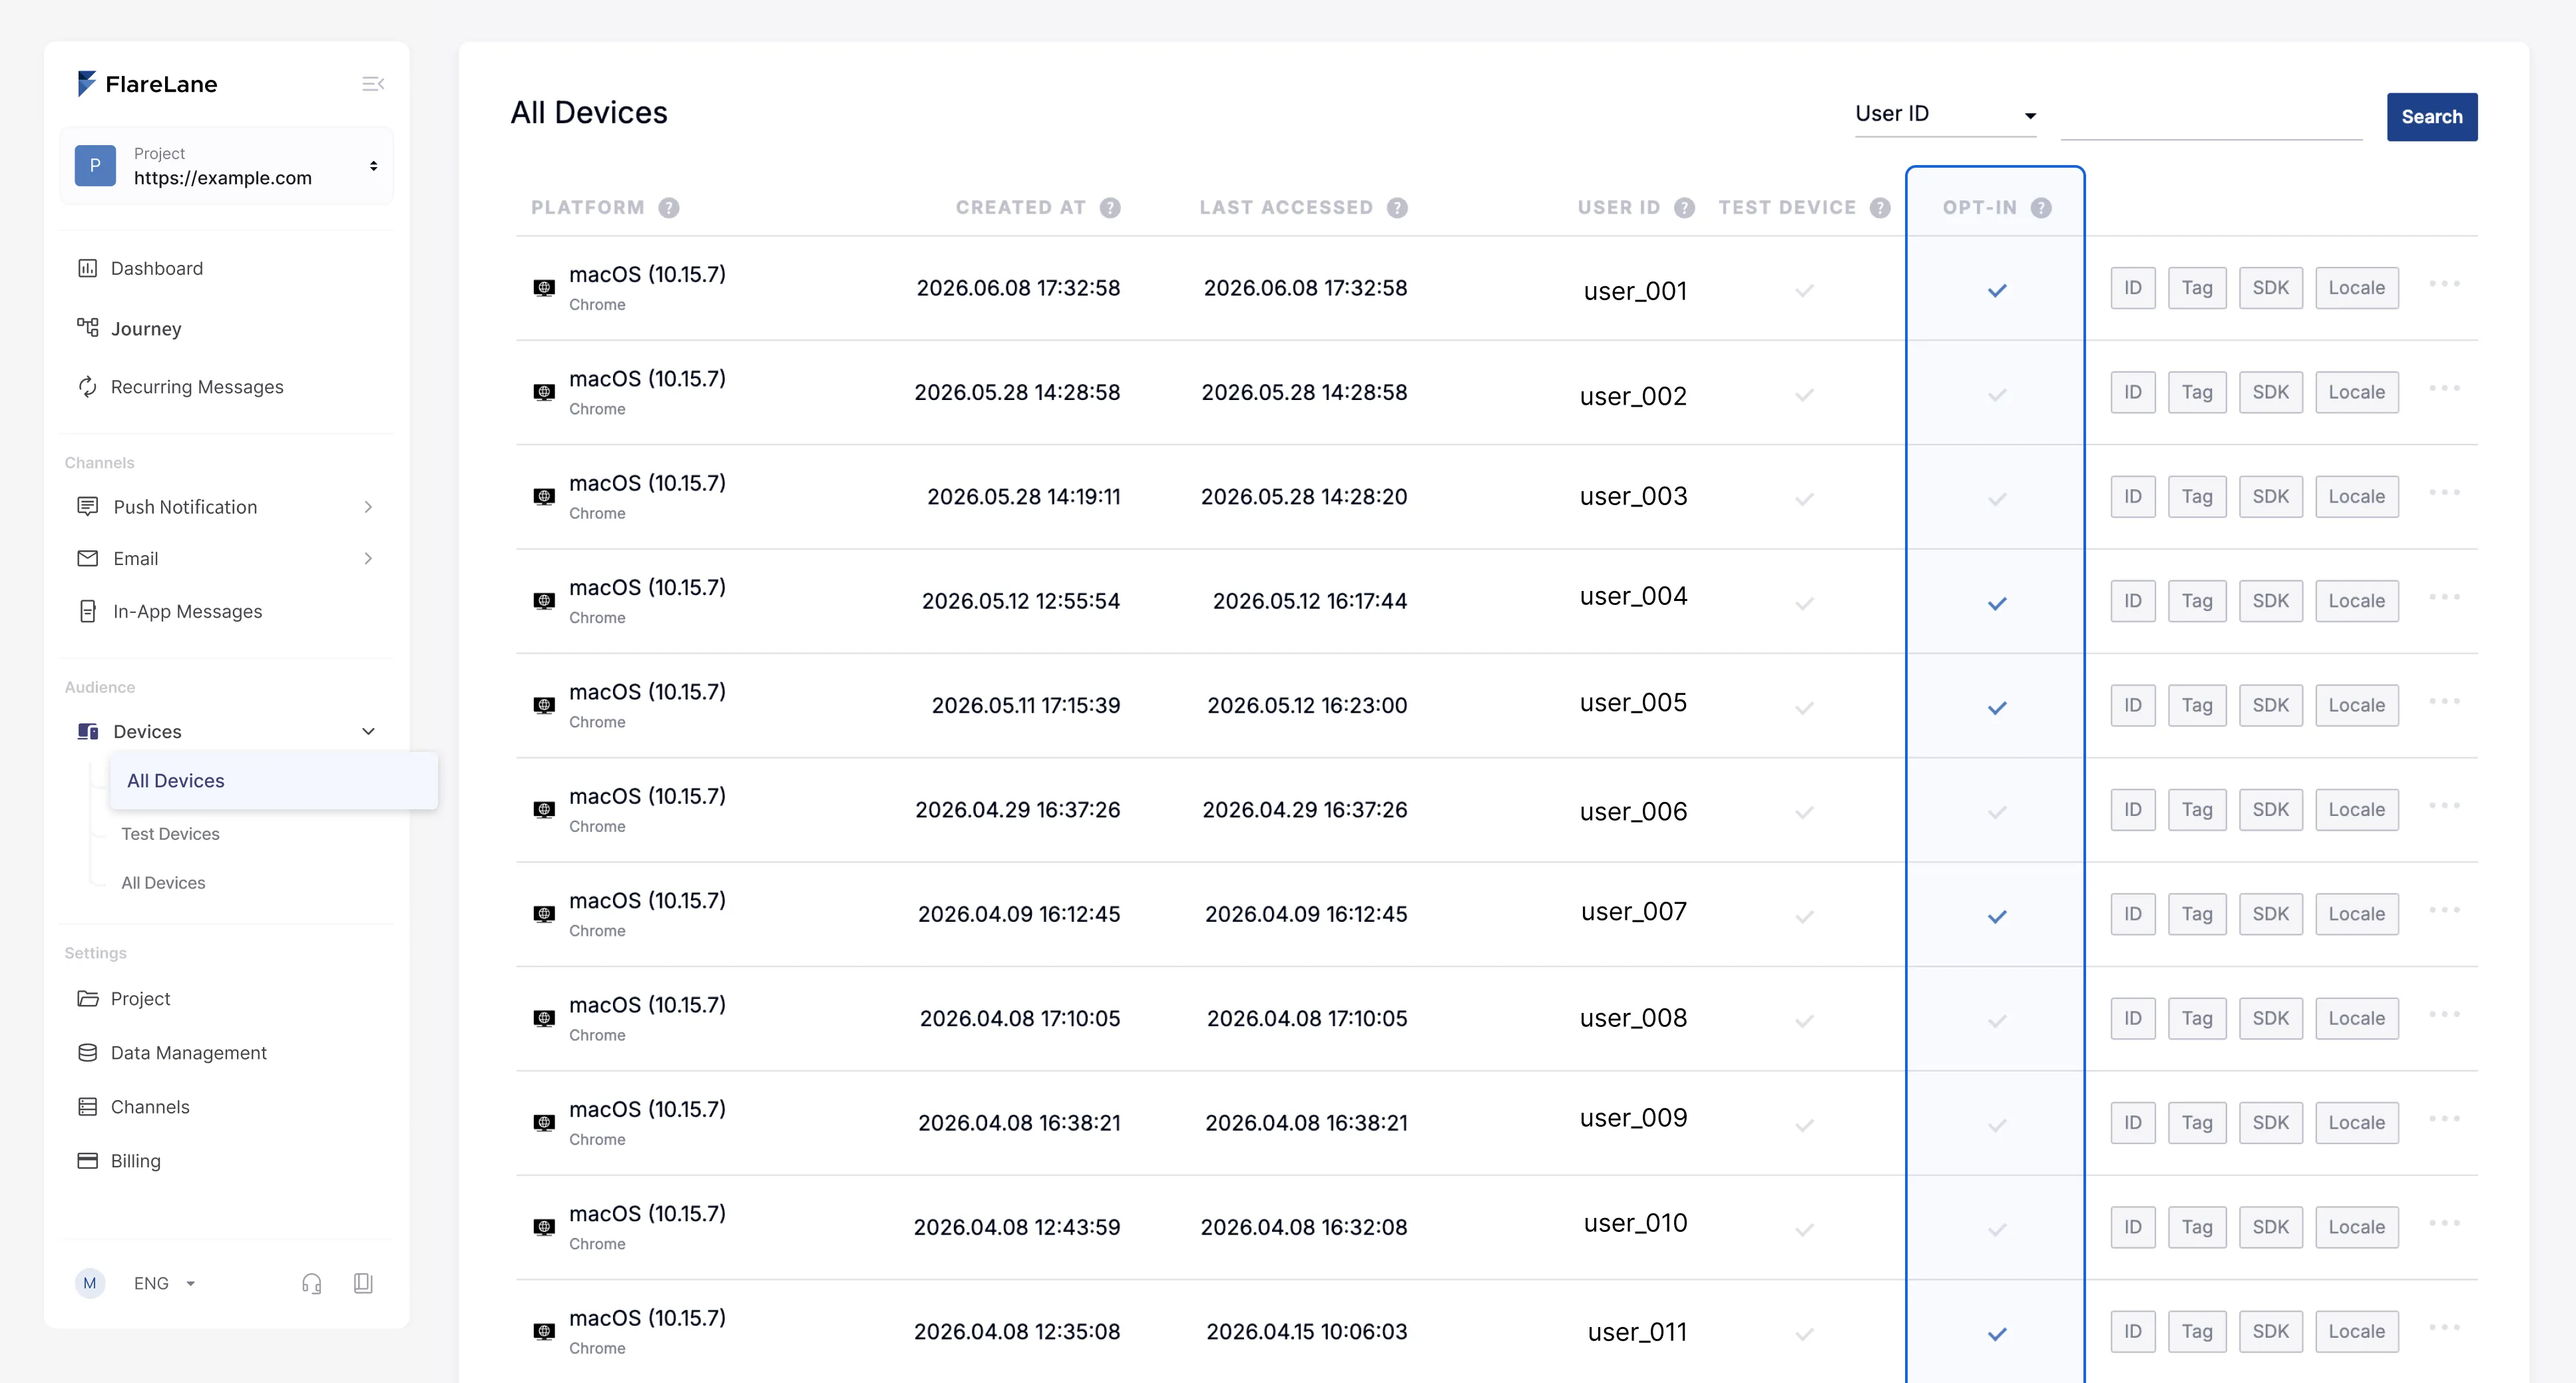Viewport: 2576px width, 1383px height.
Task: Open support via headset icon
Action: [312, 1283]
